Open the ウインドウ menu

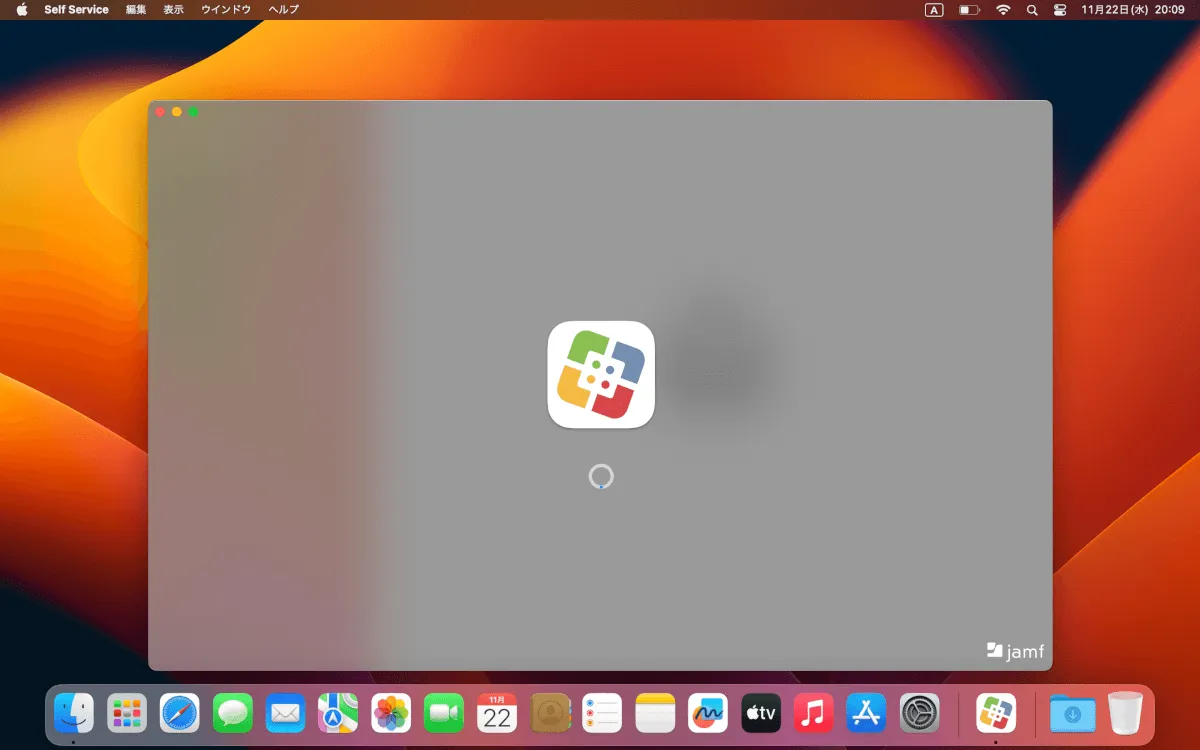point(226,10)
